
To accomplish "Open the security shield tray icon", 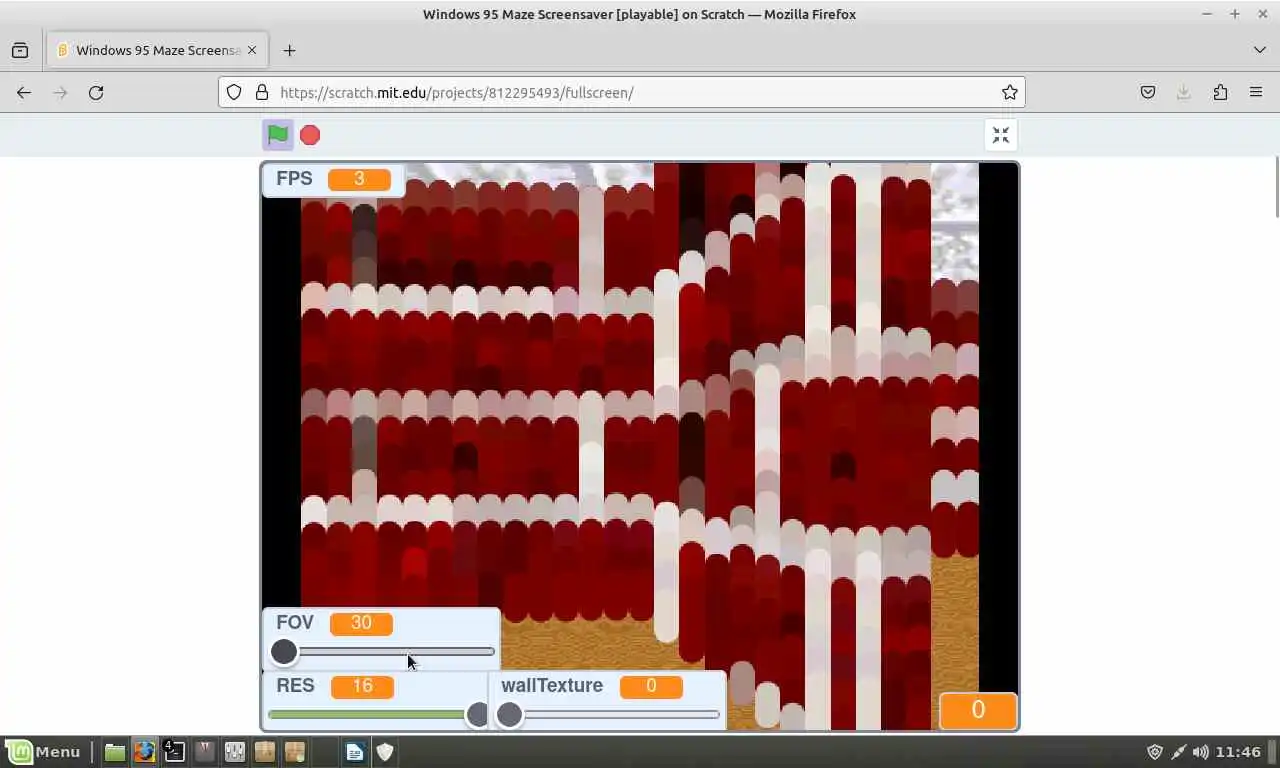I will 1155,752.
